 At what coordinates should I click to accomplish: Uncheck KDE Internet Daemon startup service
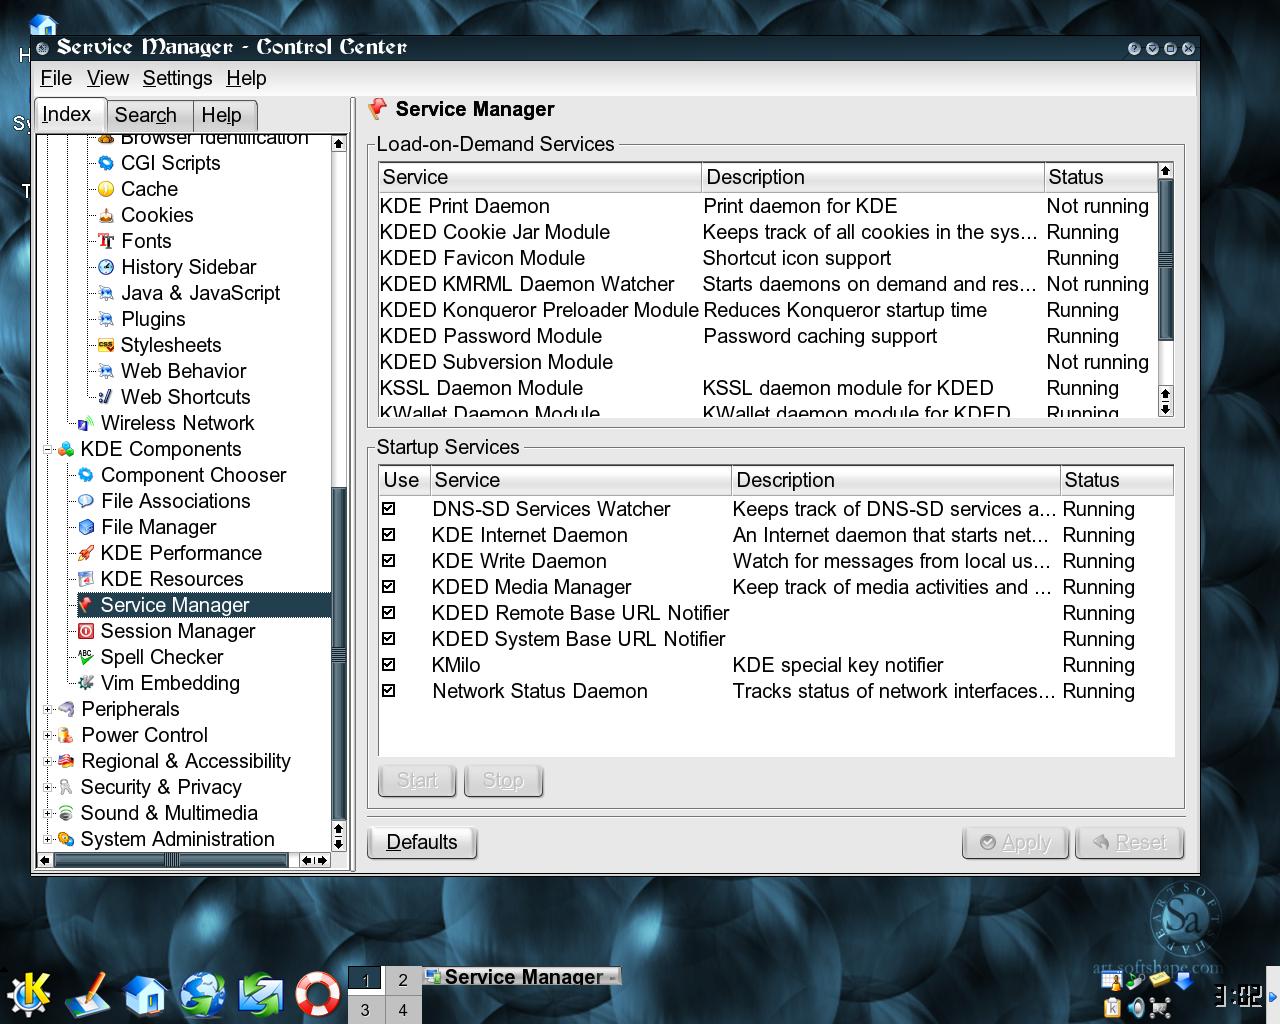coord(389,535)
